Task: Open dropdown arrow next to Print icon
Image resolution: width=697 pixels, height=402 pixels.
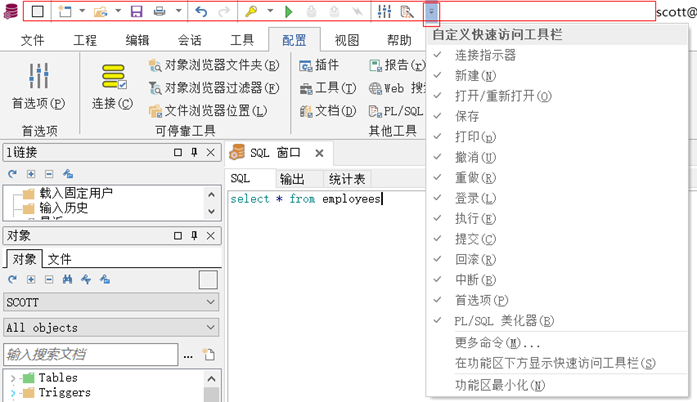Action: 178,11
